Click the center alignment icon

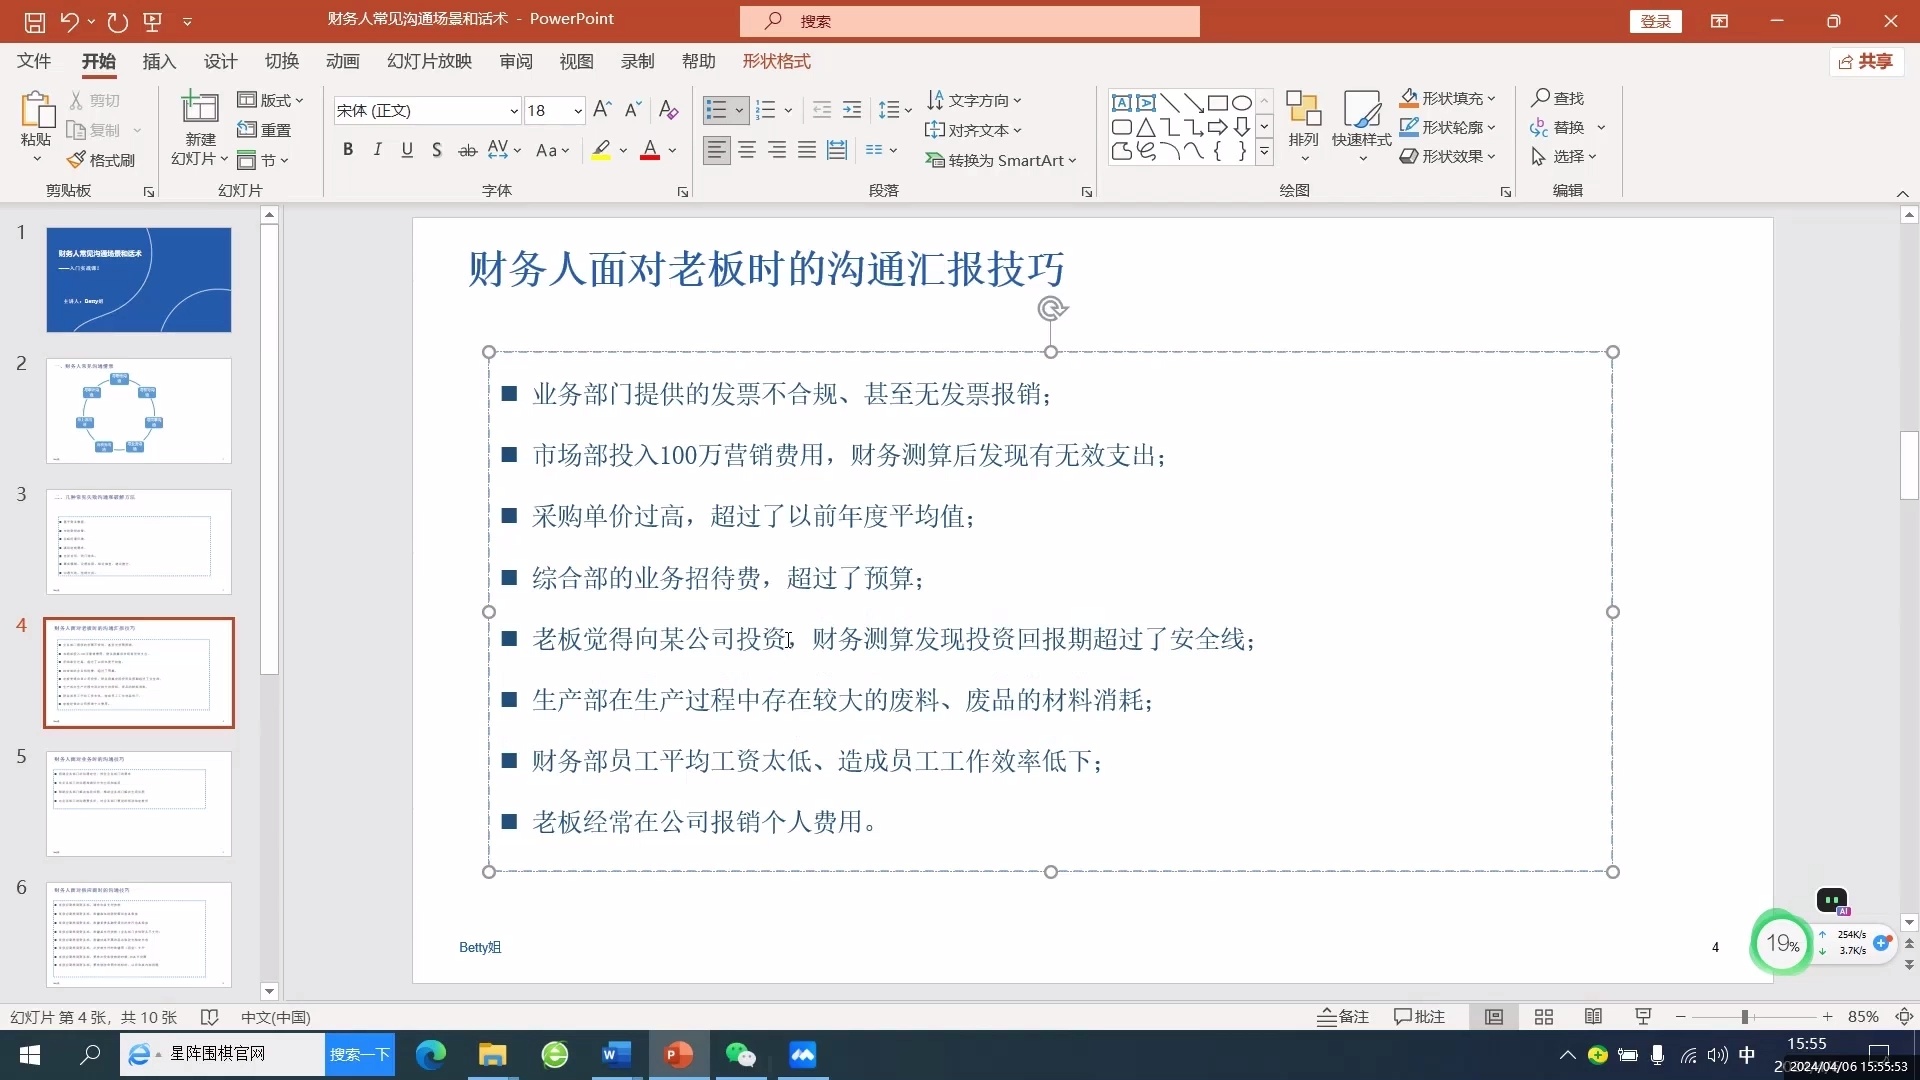pyautogui.click(x=746, y=149)
